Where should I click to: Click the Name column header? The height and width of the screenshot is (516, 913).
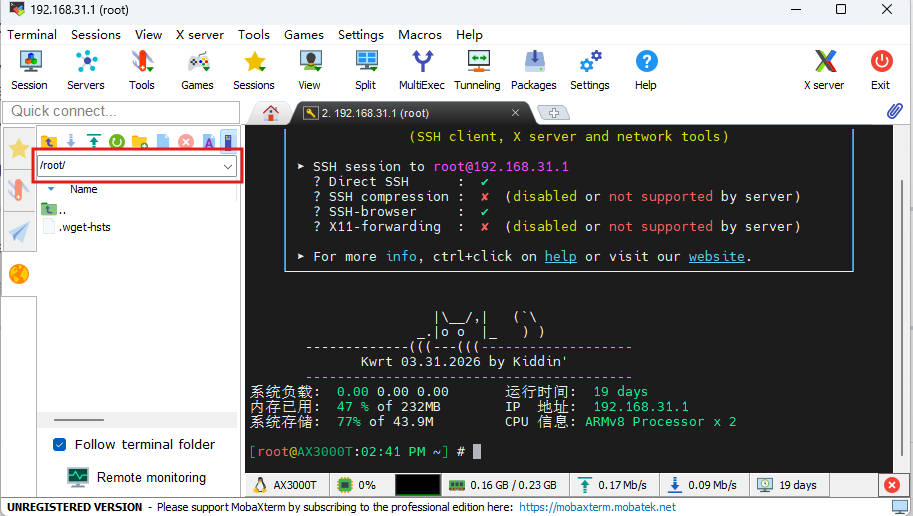click(x=84, y=189)
